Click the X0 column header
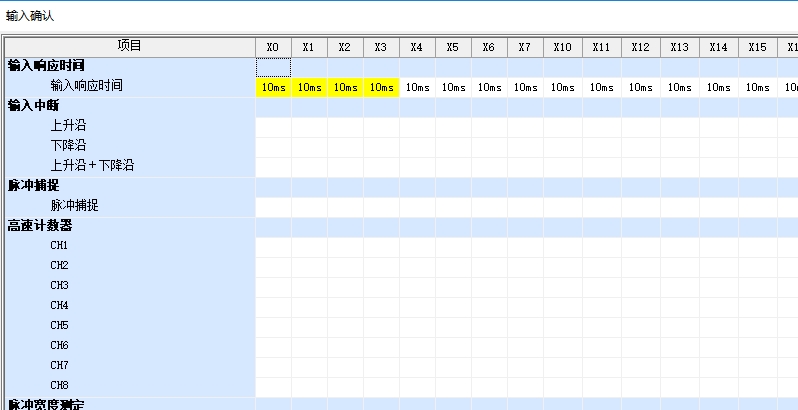This screenshot has height=410, width=798. click(x=273, y=47)
